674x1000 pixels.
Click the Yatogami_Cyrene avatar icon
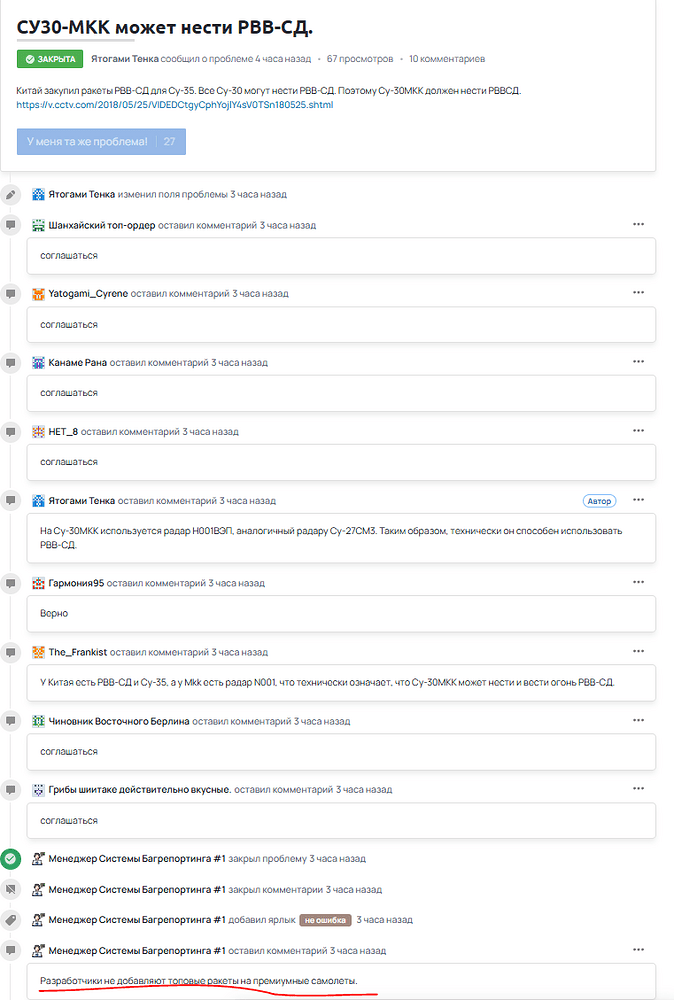point(39,294)
